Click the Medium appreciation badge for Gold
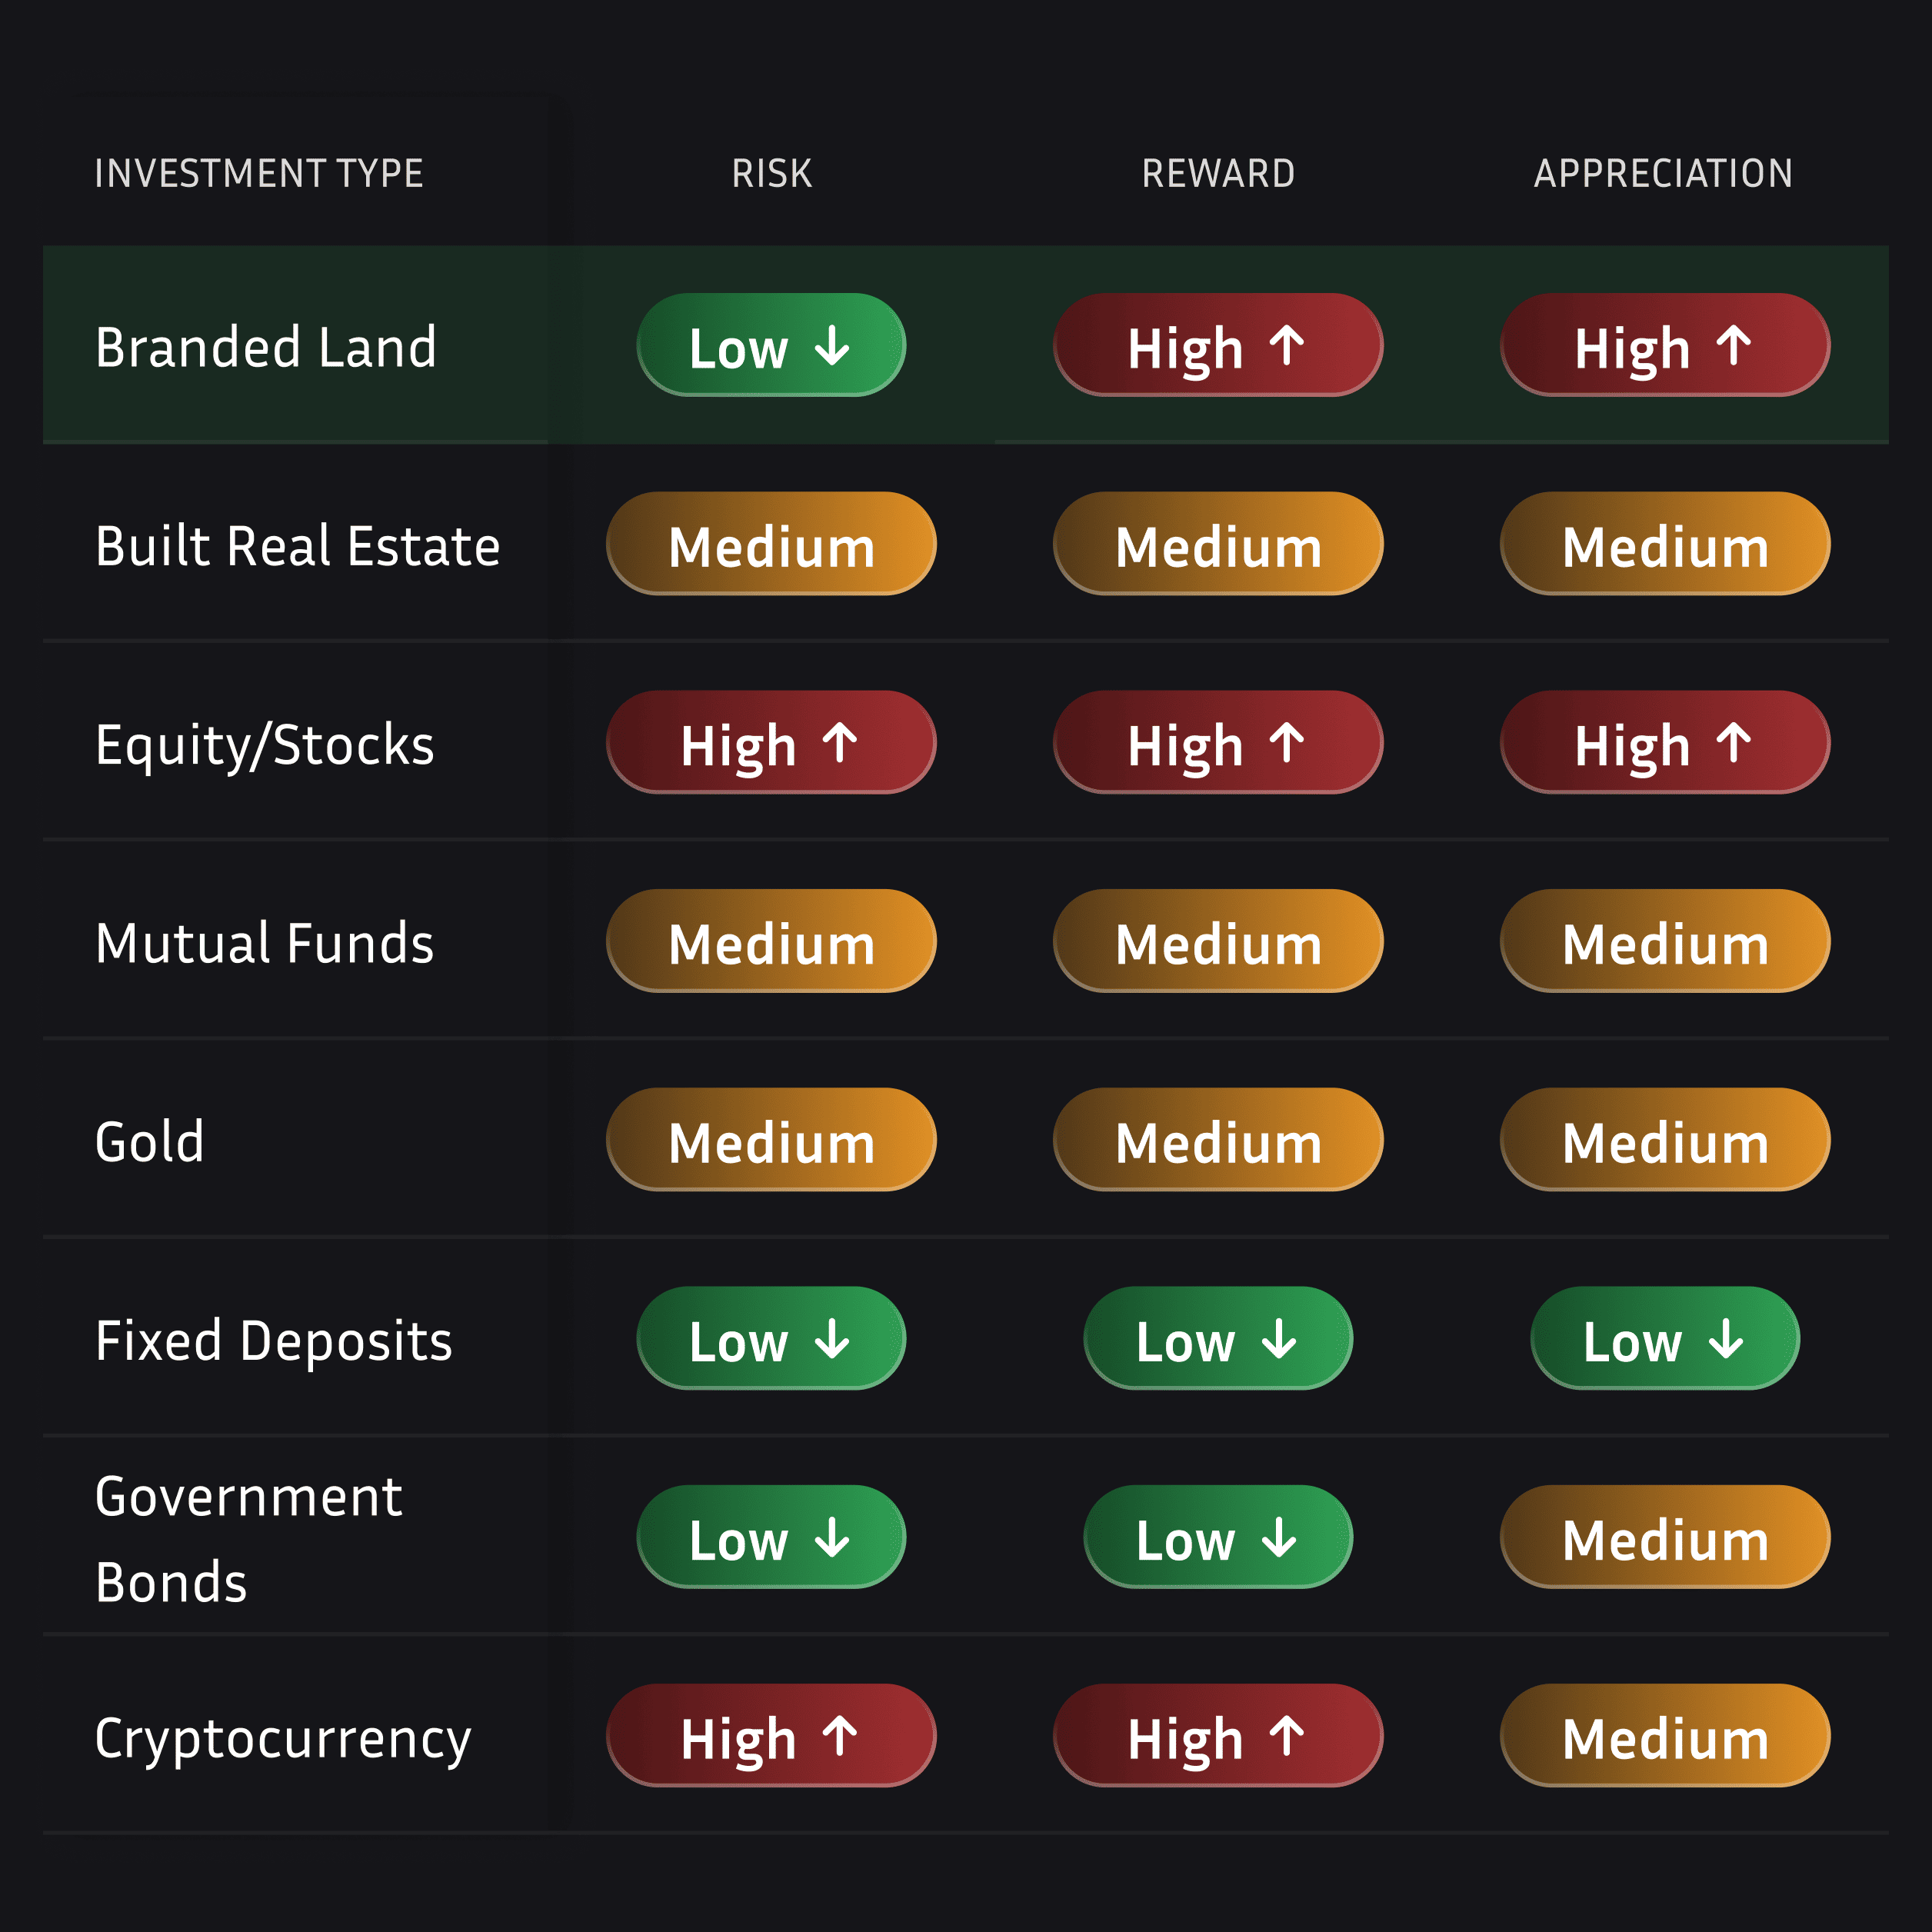Screen dimensions: 1932x1932 click(x=1665, y=1140)
